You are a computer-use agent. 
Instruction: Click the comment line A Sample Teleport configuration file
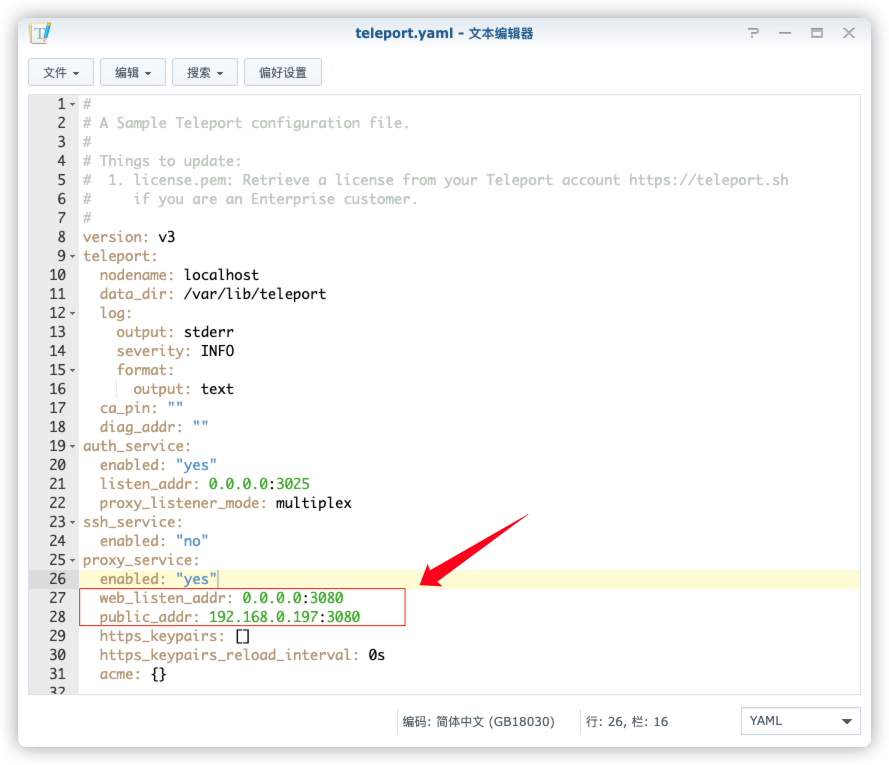pyautogui.click(x=246, y=123)
